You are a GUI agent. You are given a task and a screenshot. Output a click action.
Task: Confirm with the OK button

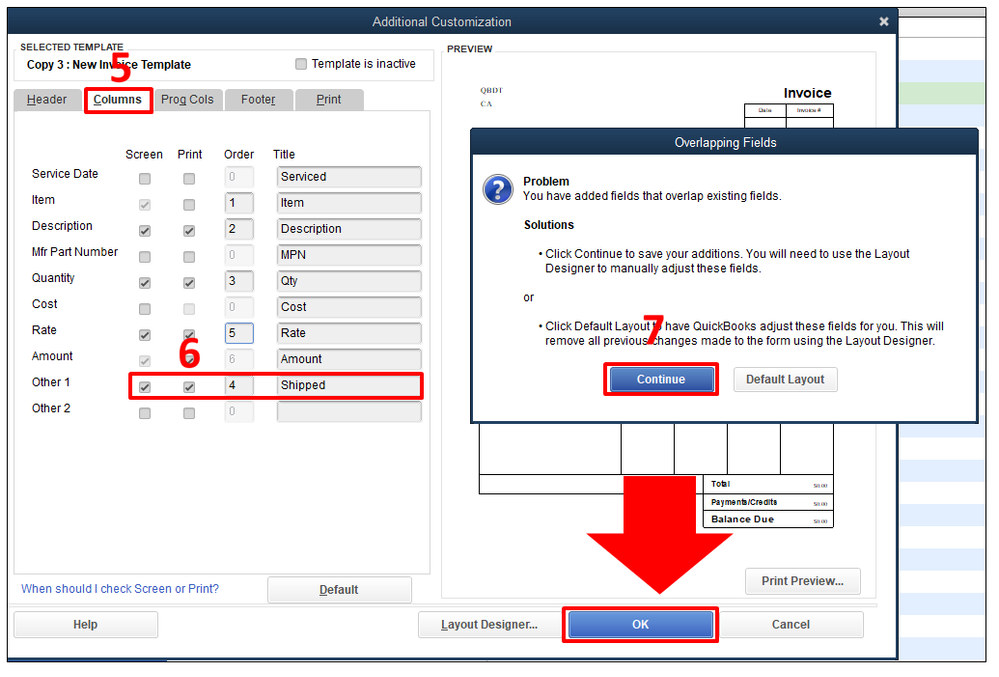coord(640,625)
